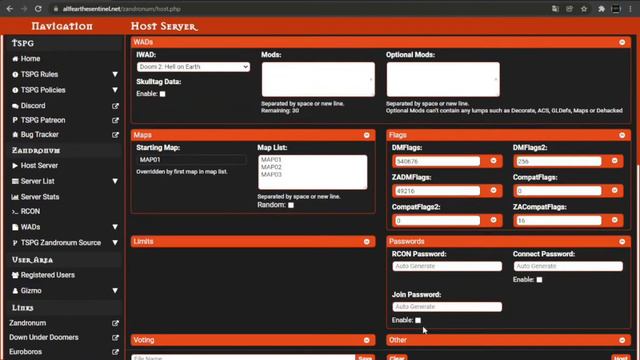Open browser extensions puzzle icon
This screenshot has height=360, width=640.
click(x=601, y=9)
